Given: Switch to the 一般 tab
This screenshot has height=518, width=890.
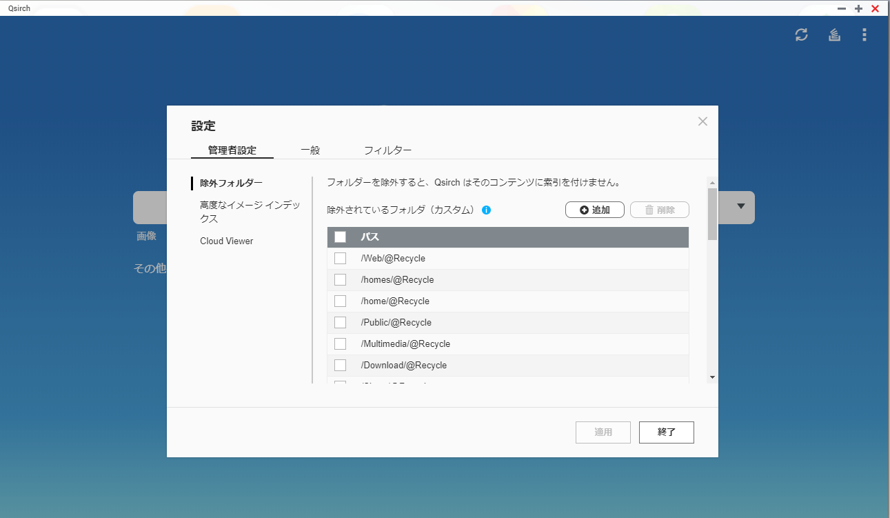Looking at the screenshot, I should [310, 150].
